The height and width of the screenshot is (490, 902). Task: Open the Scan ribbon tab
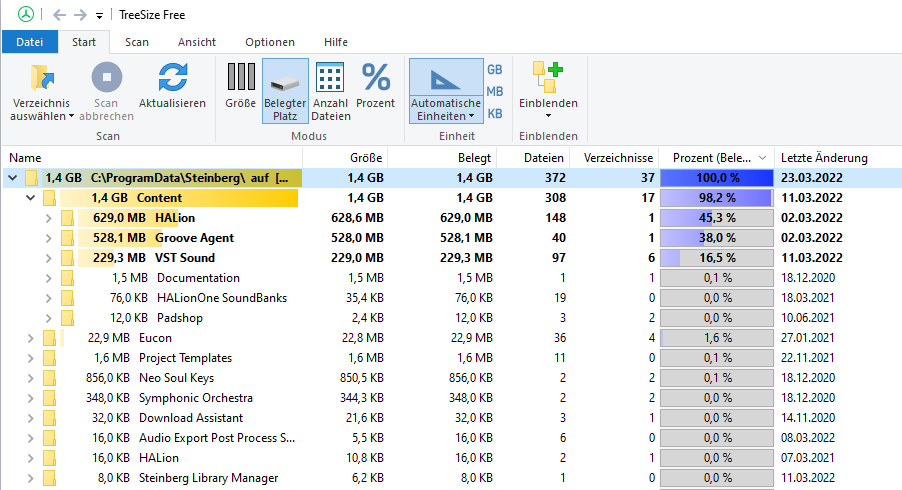point(137,42)
